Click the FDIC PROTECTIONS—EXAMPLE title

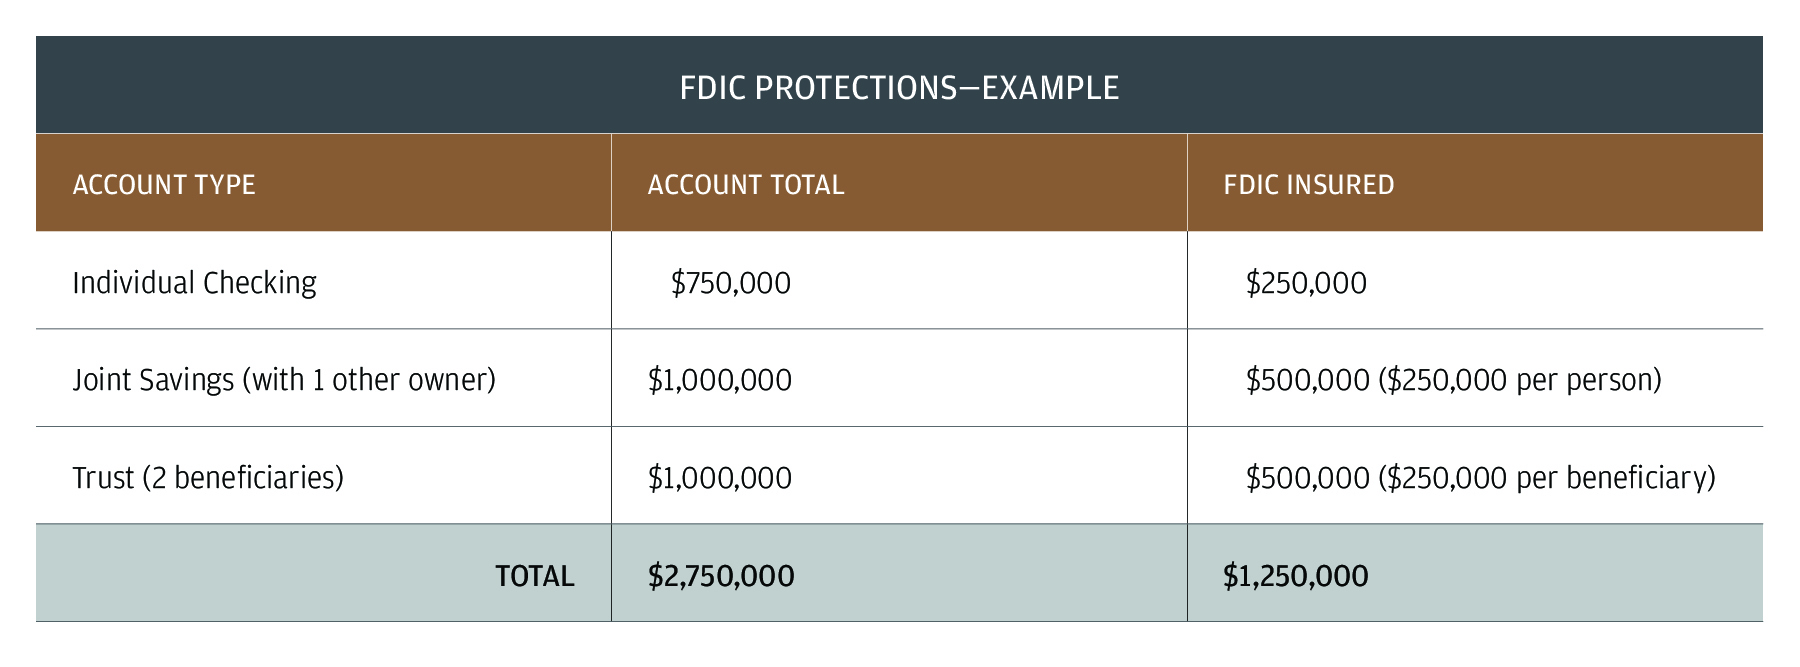pos(898,88)
